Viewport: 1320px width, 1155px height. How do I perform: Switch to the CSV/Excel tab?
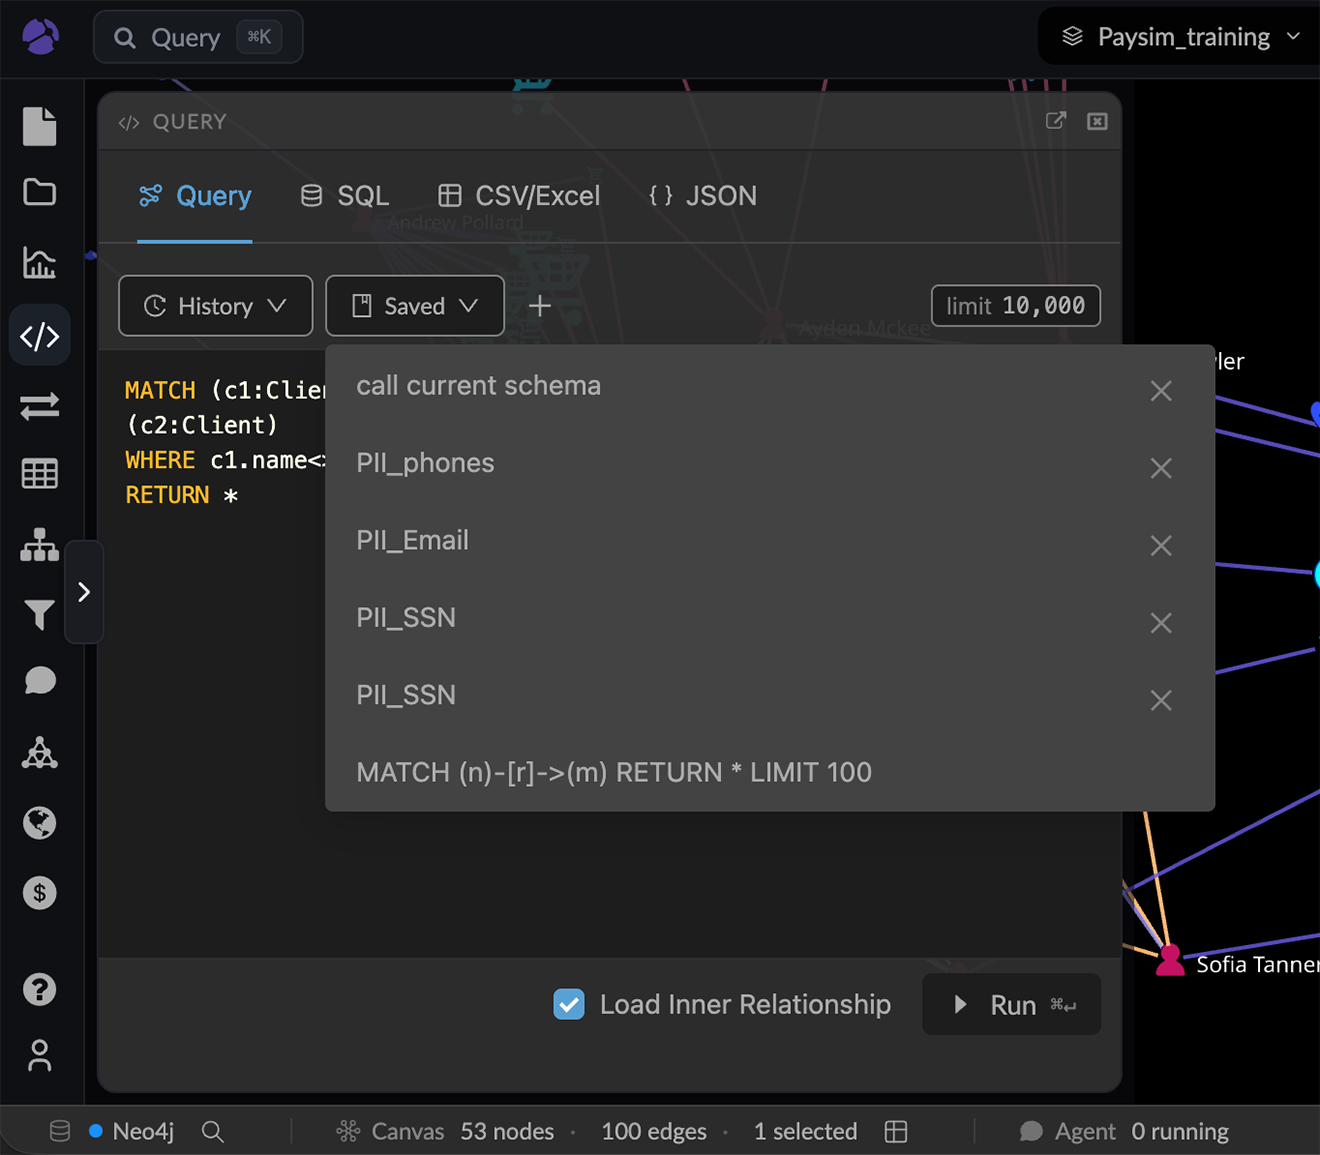(519, 196)
